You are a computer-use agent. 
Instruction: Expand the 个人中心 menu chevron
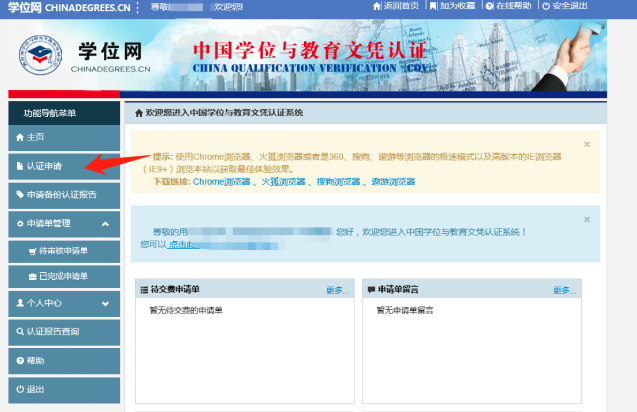pos(105,304)
